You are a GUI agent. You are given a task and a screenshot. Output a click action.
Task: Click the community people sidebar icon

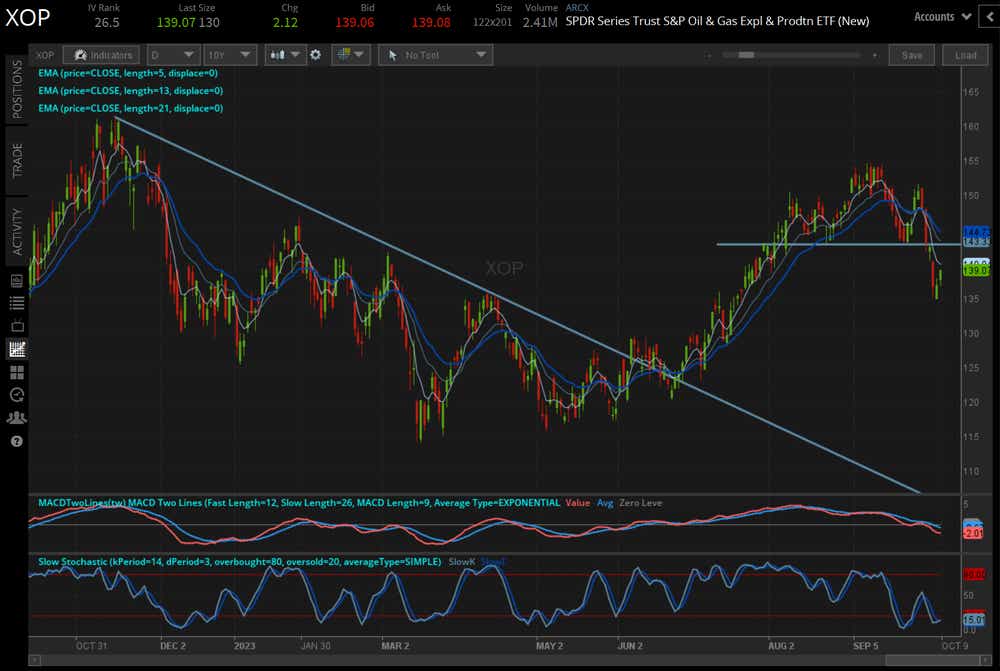coord(17,418)
